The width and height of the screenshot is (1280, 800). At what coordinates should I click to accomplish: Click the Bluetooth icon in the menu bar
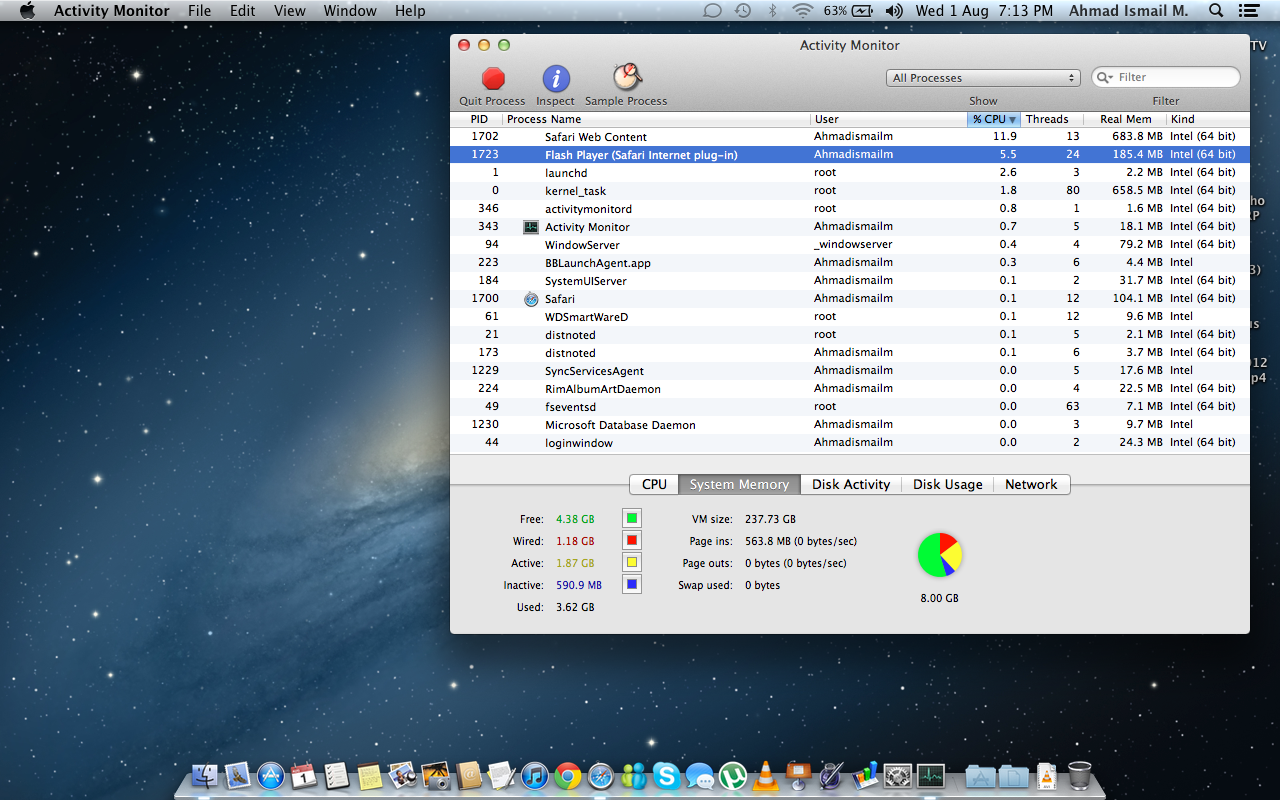[772, 11]
